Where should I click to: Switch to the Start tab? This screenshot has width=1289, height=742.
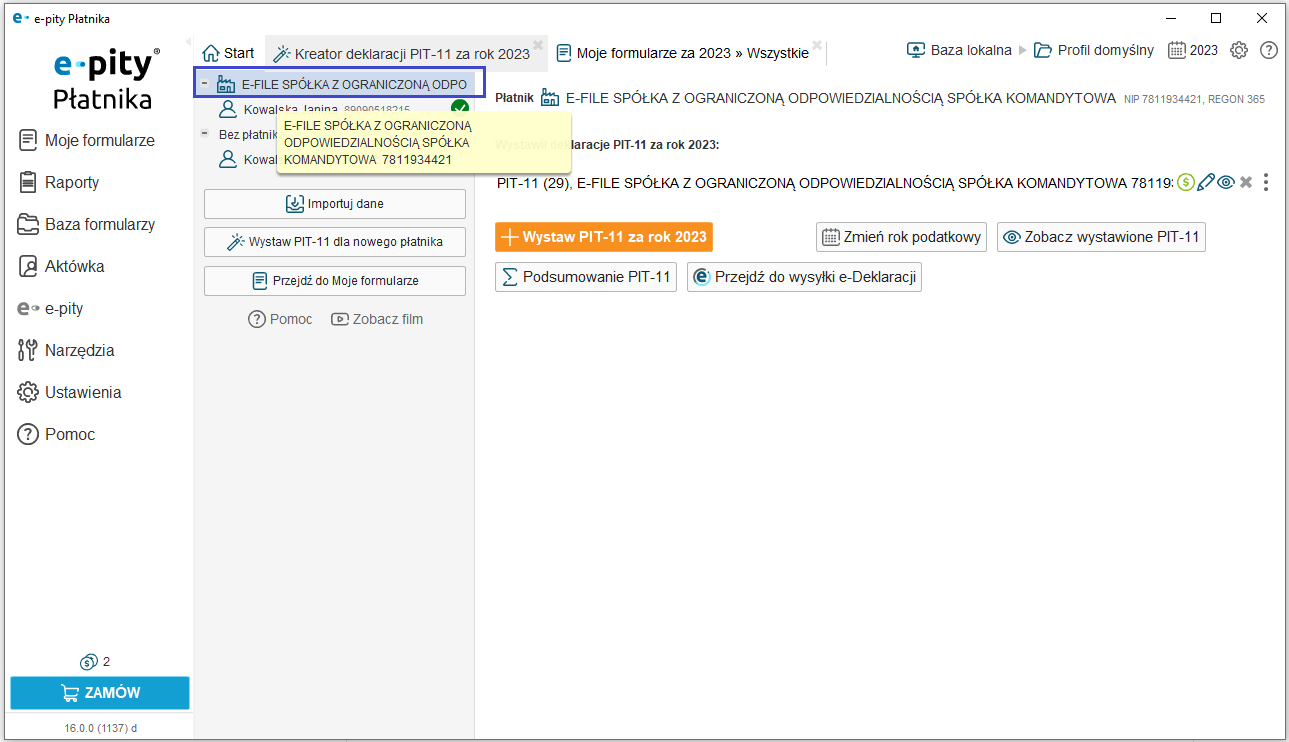[228, 53]
